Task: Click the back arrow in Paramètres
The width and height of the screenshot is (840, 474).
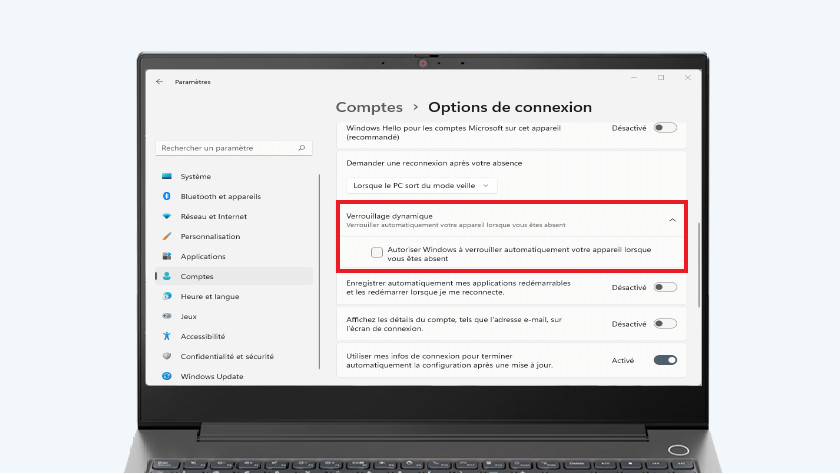Action: click(x=160, y=82)
